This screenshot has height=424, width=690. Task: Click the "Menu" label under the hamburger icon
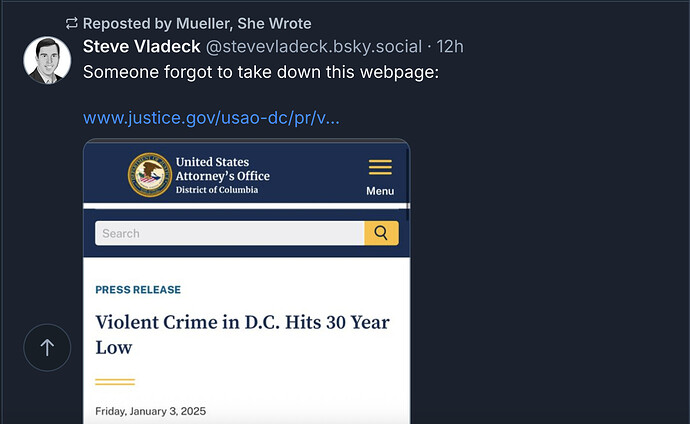click(x=380, y=191)
